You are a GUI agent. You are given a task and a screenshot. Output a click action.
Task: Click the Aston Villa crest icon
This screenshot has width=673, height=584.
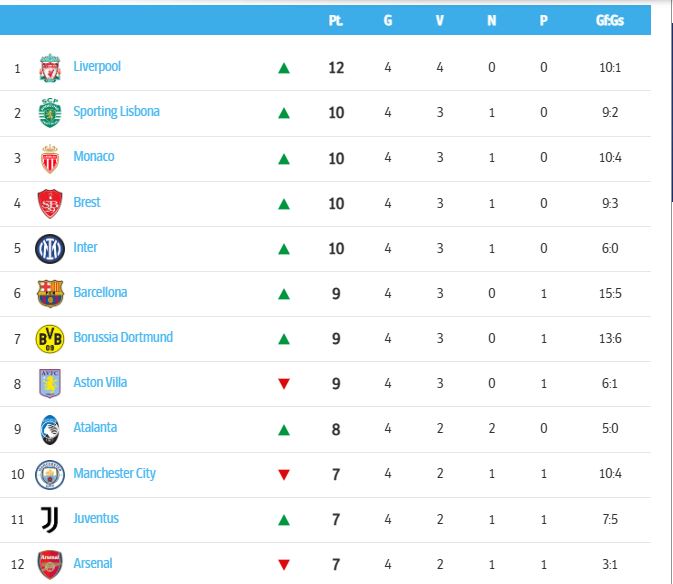(x=50, y=383)
